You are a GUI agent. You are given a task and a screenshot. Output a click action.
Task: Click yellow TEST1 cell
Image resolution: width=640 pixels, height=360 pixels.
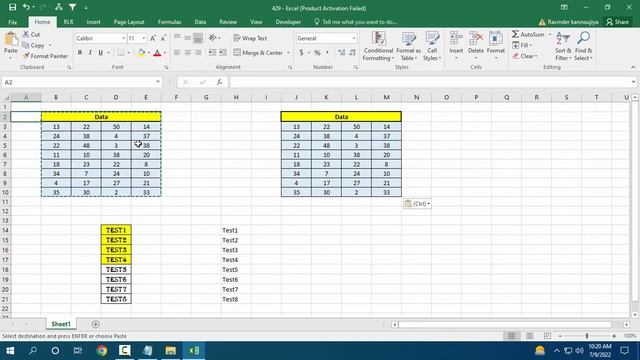116,230
